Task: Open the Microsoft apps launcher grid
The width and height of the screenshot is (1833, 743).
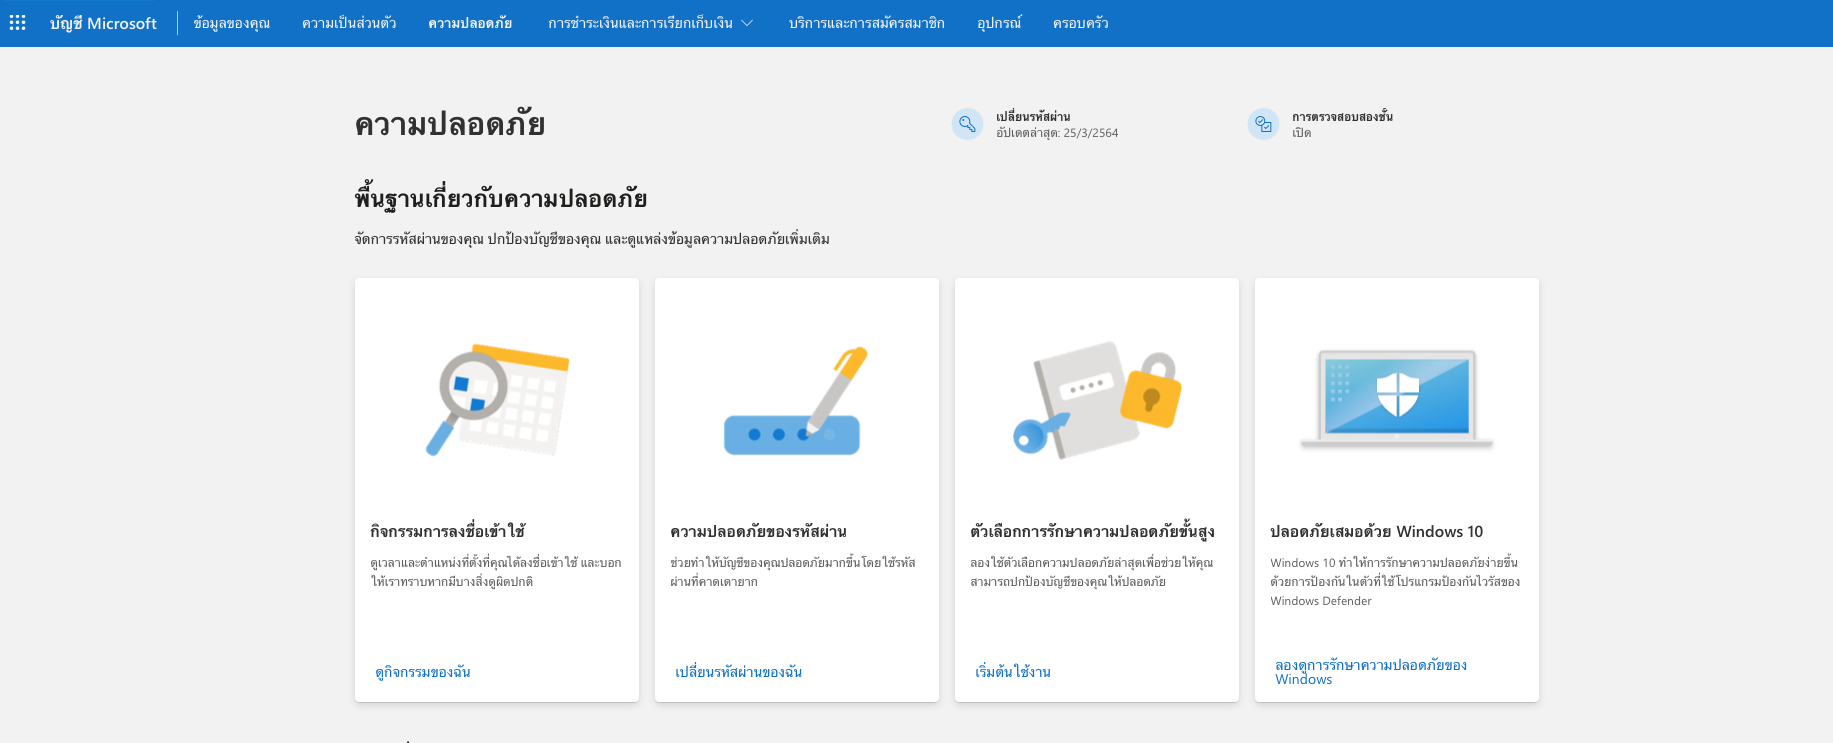Action: click(18, 23)
